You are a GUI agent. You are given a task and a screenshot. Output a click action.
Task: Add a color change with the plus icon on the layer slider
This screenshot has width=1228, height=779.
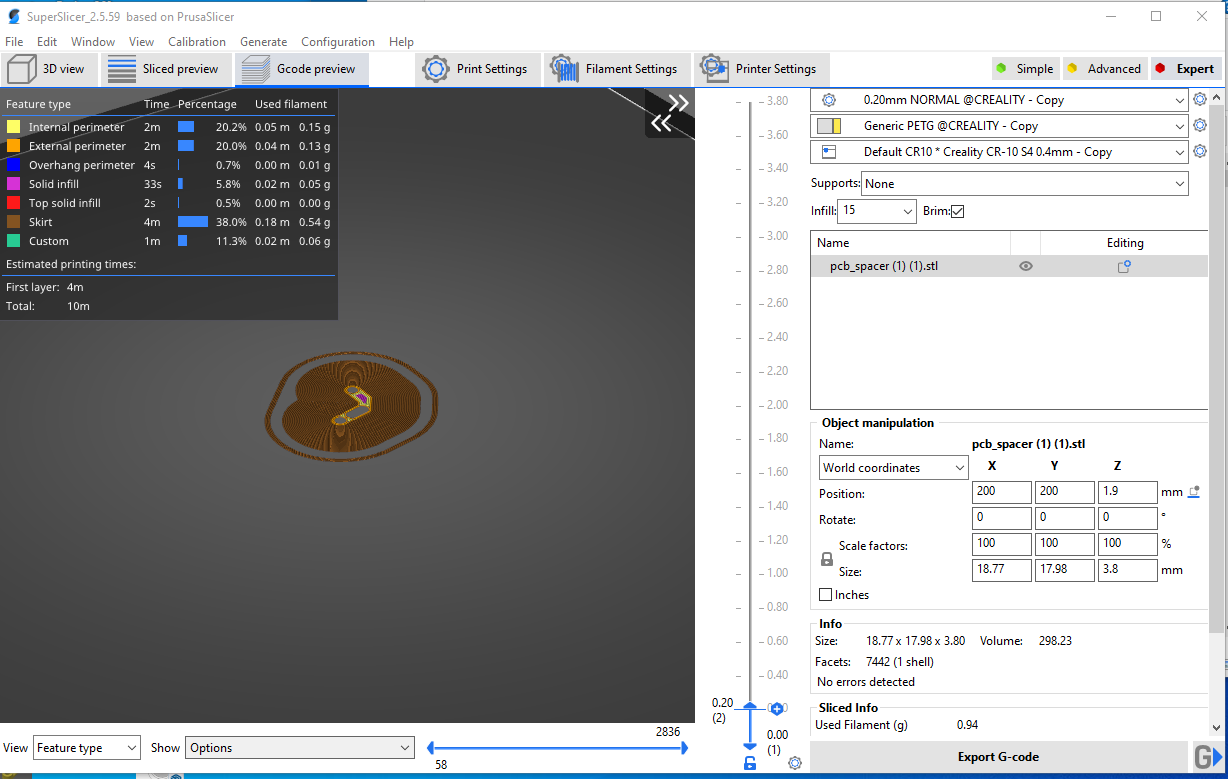click(777, 707)
